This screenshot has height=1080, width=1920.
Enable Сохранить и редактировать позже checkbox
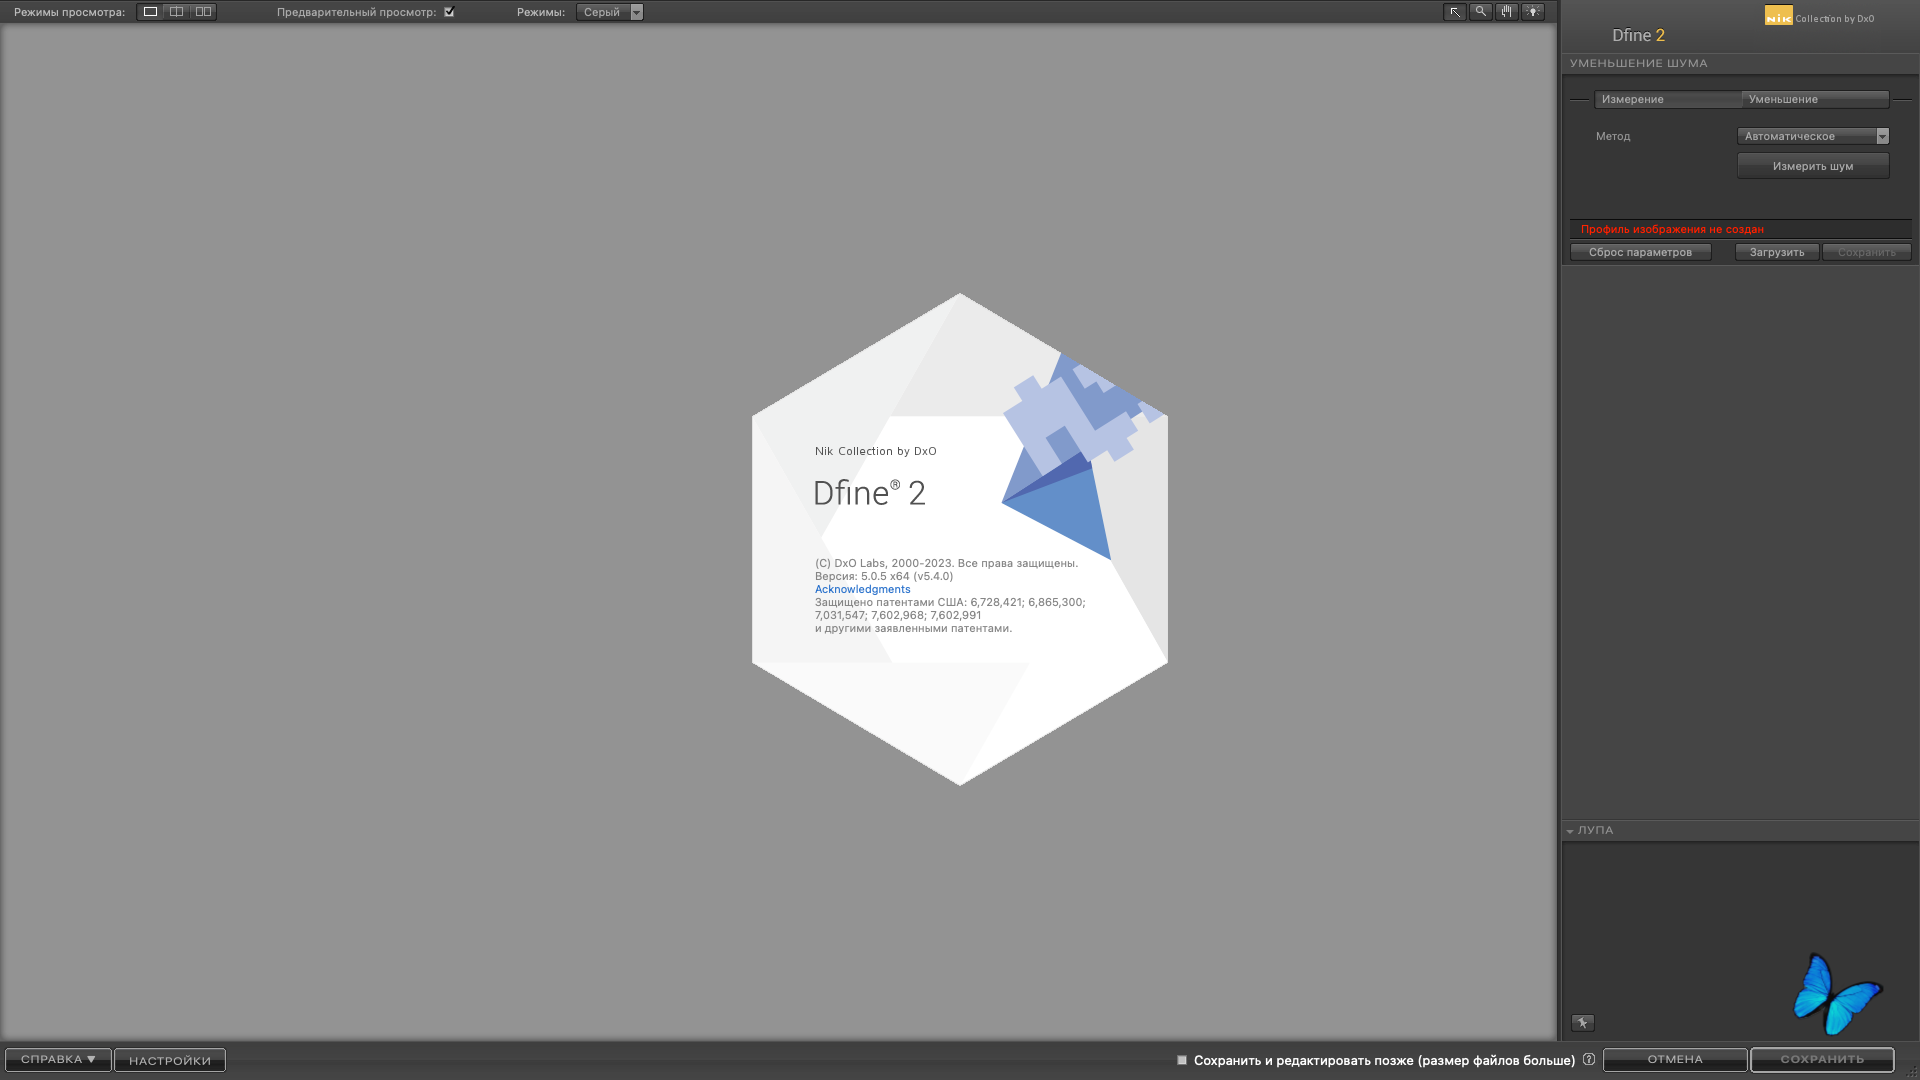(1182, 1060)
